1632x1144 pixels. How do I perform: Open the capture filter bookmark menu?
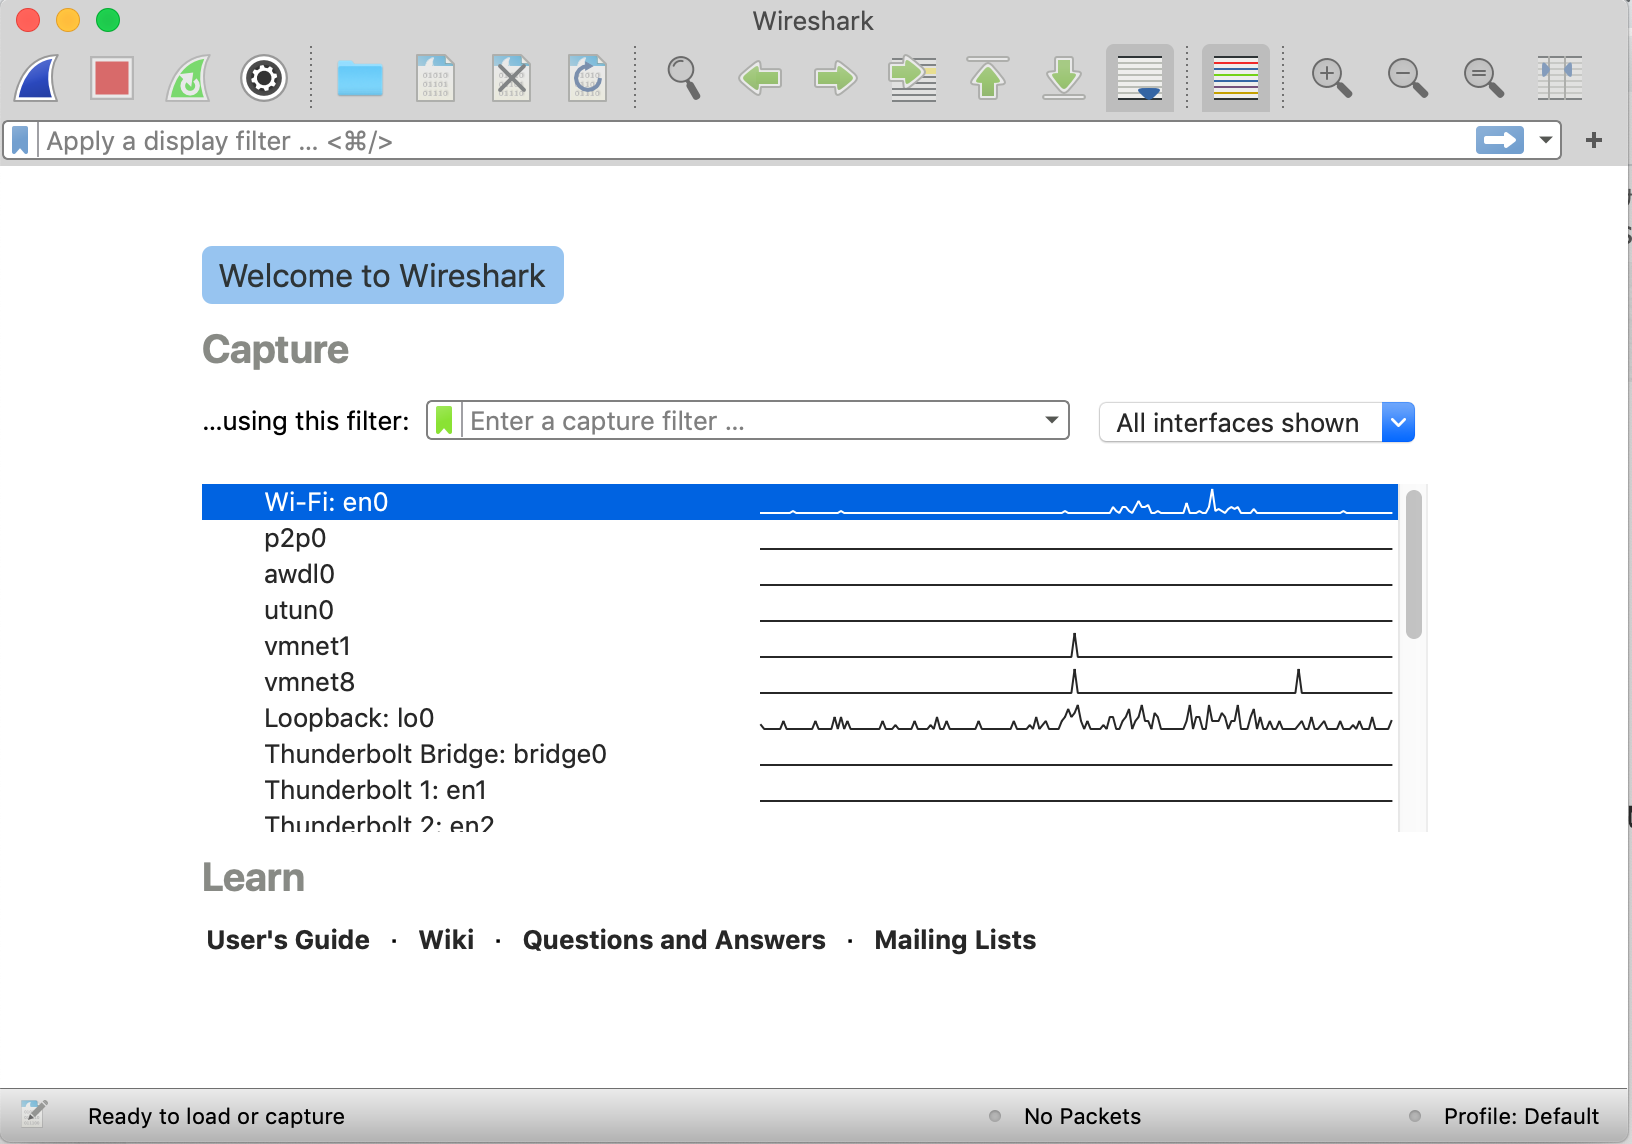tap(444, 421)
